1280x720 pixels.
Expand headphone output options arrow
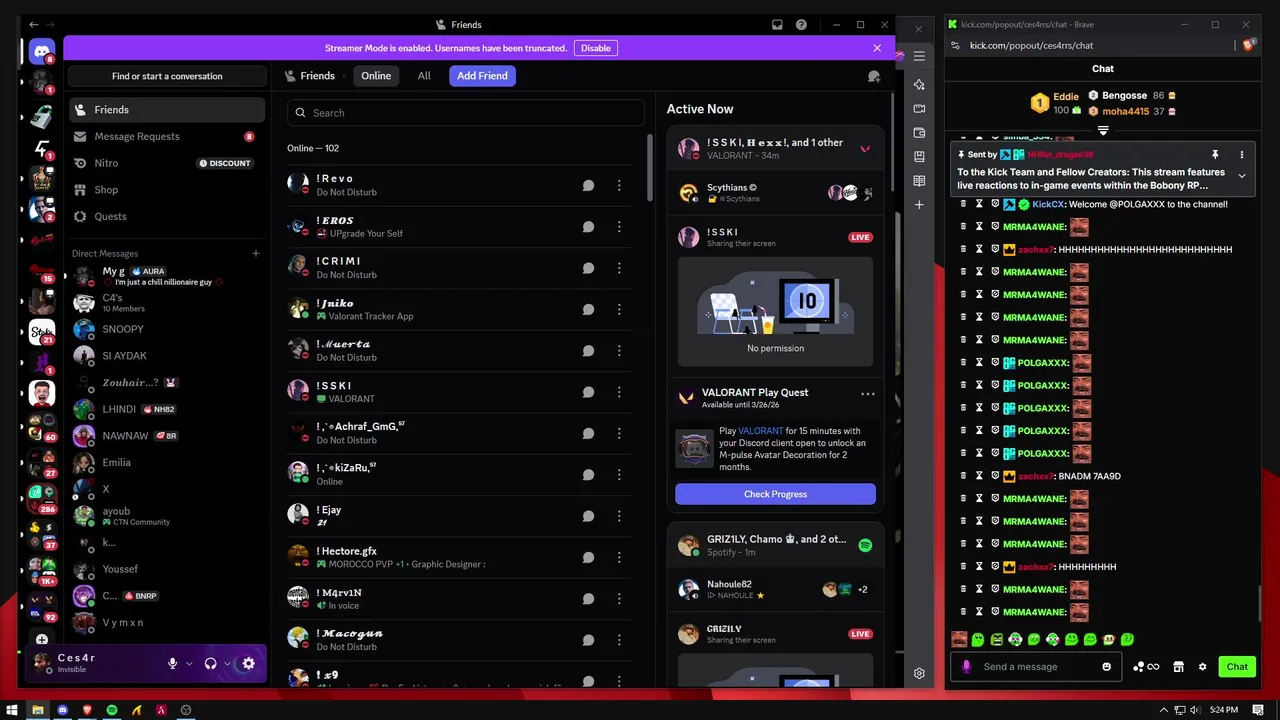[227, 663]
